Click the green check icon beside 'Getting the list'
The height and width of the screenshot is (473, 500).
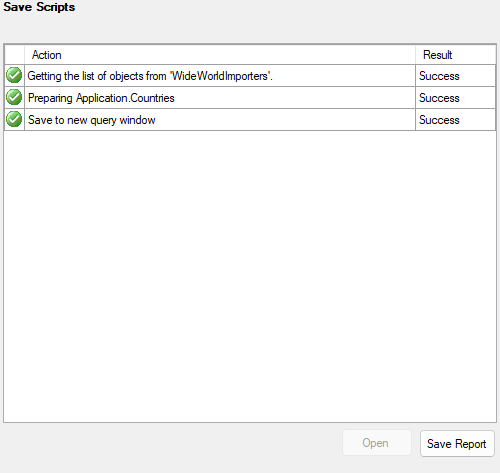(14, 75)
